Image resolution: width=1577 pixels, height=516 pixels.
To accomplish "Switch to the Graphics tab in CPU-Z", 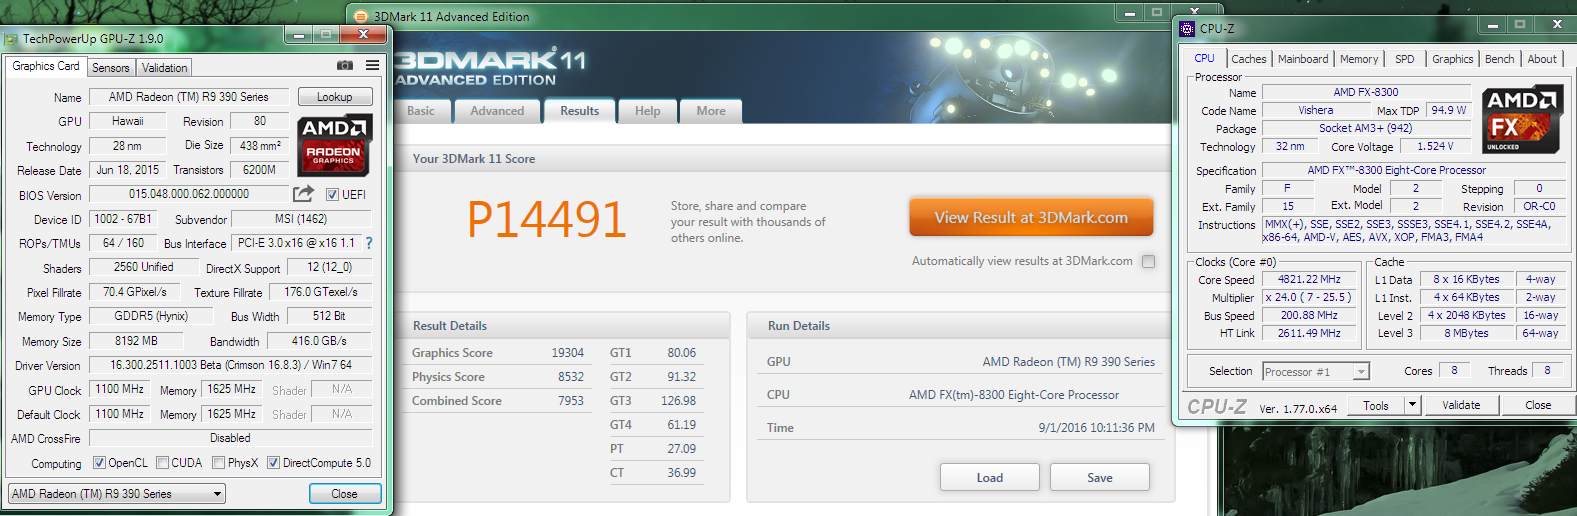I will point(1452,59).
